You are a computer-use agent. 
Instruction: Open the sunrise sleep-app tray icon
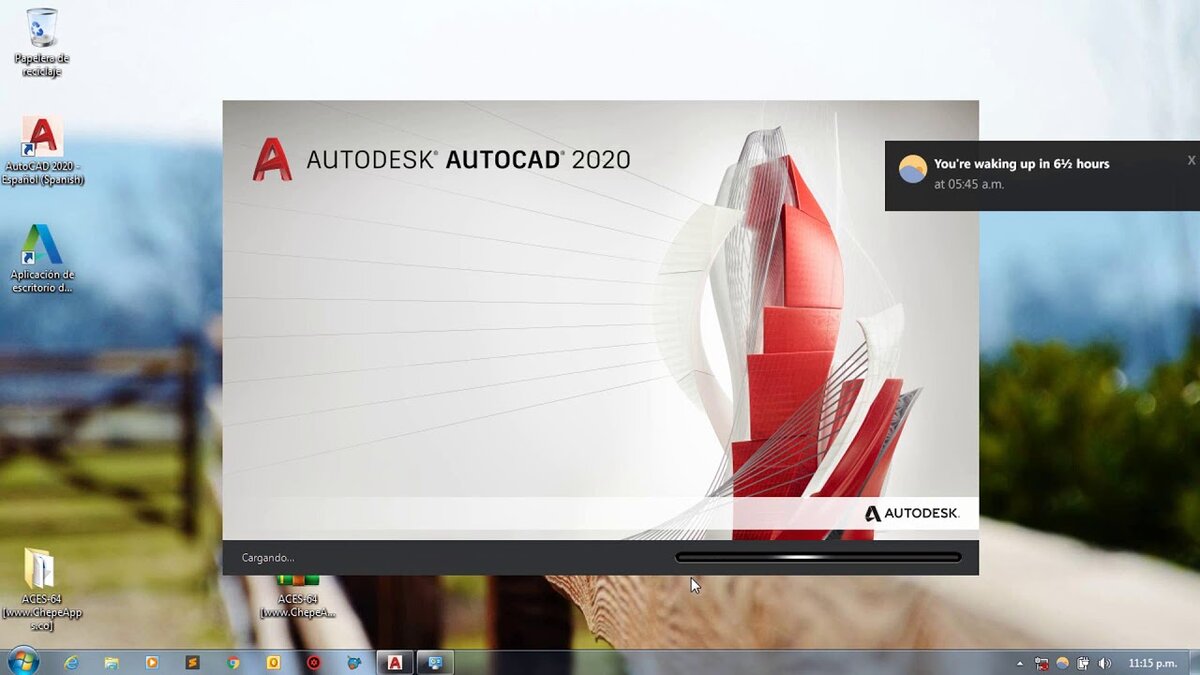(1062, 663)
